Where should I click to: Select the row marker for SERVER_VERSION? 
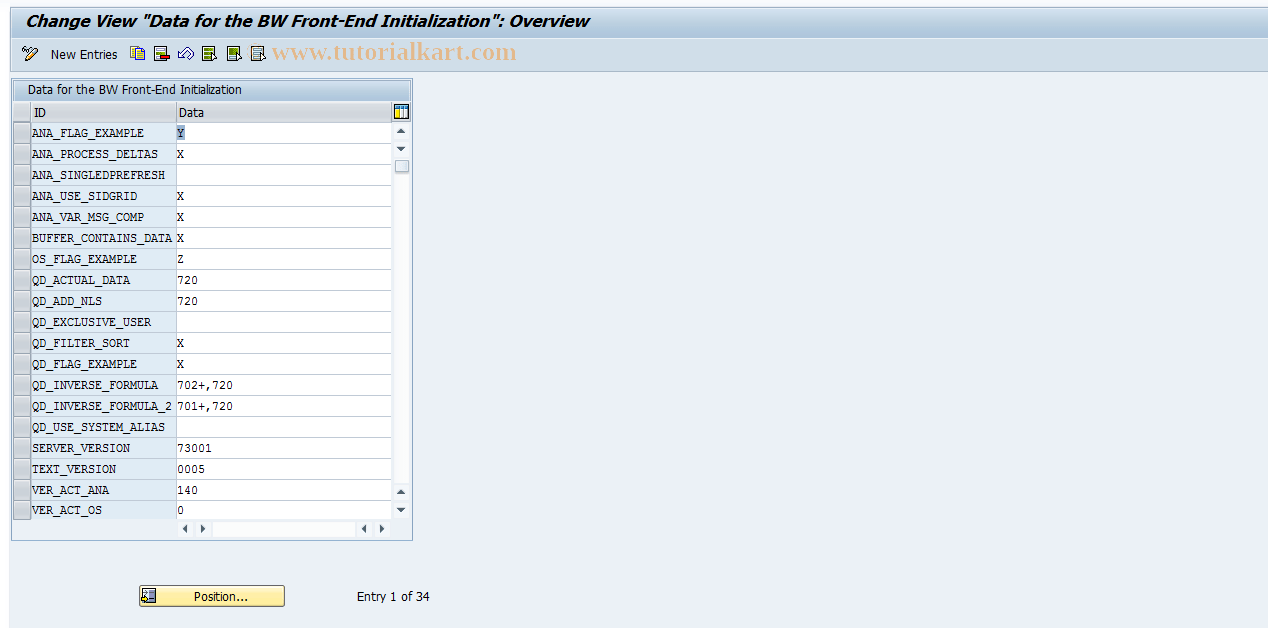(x=20, y=448)
